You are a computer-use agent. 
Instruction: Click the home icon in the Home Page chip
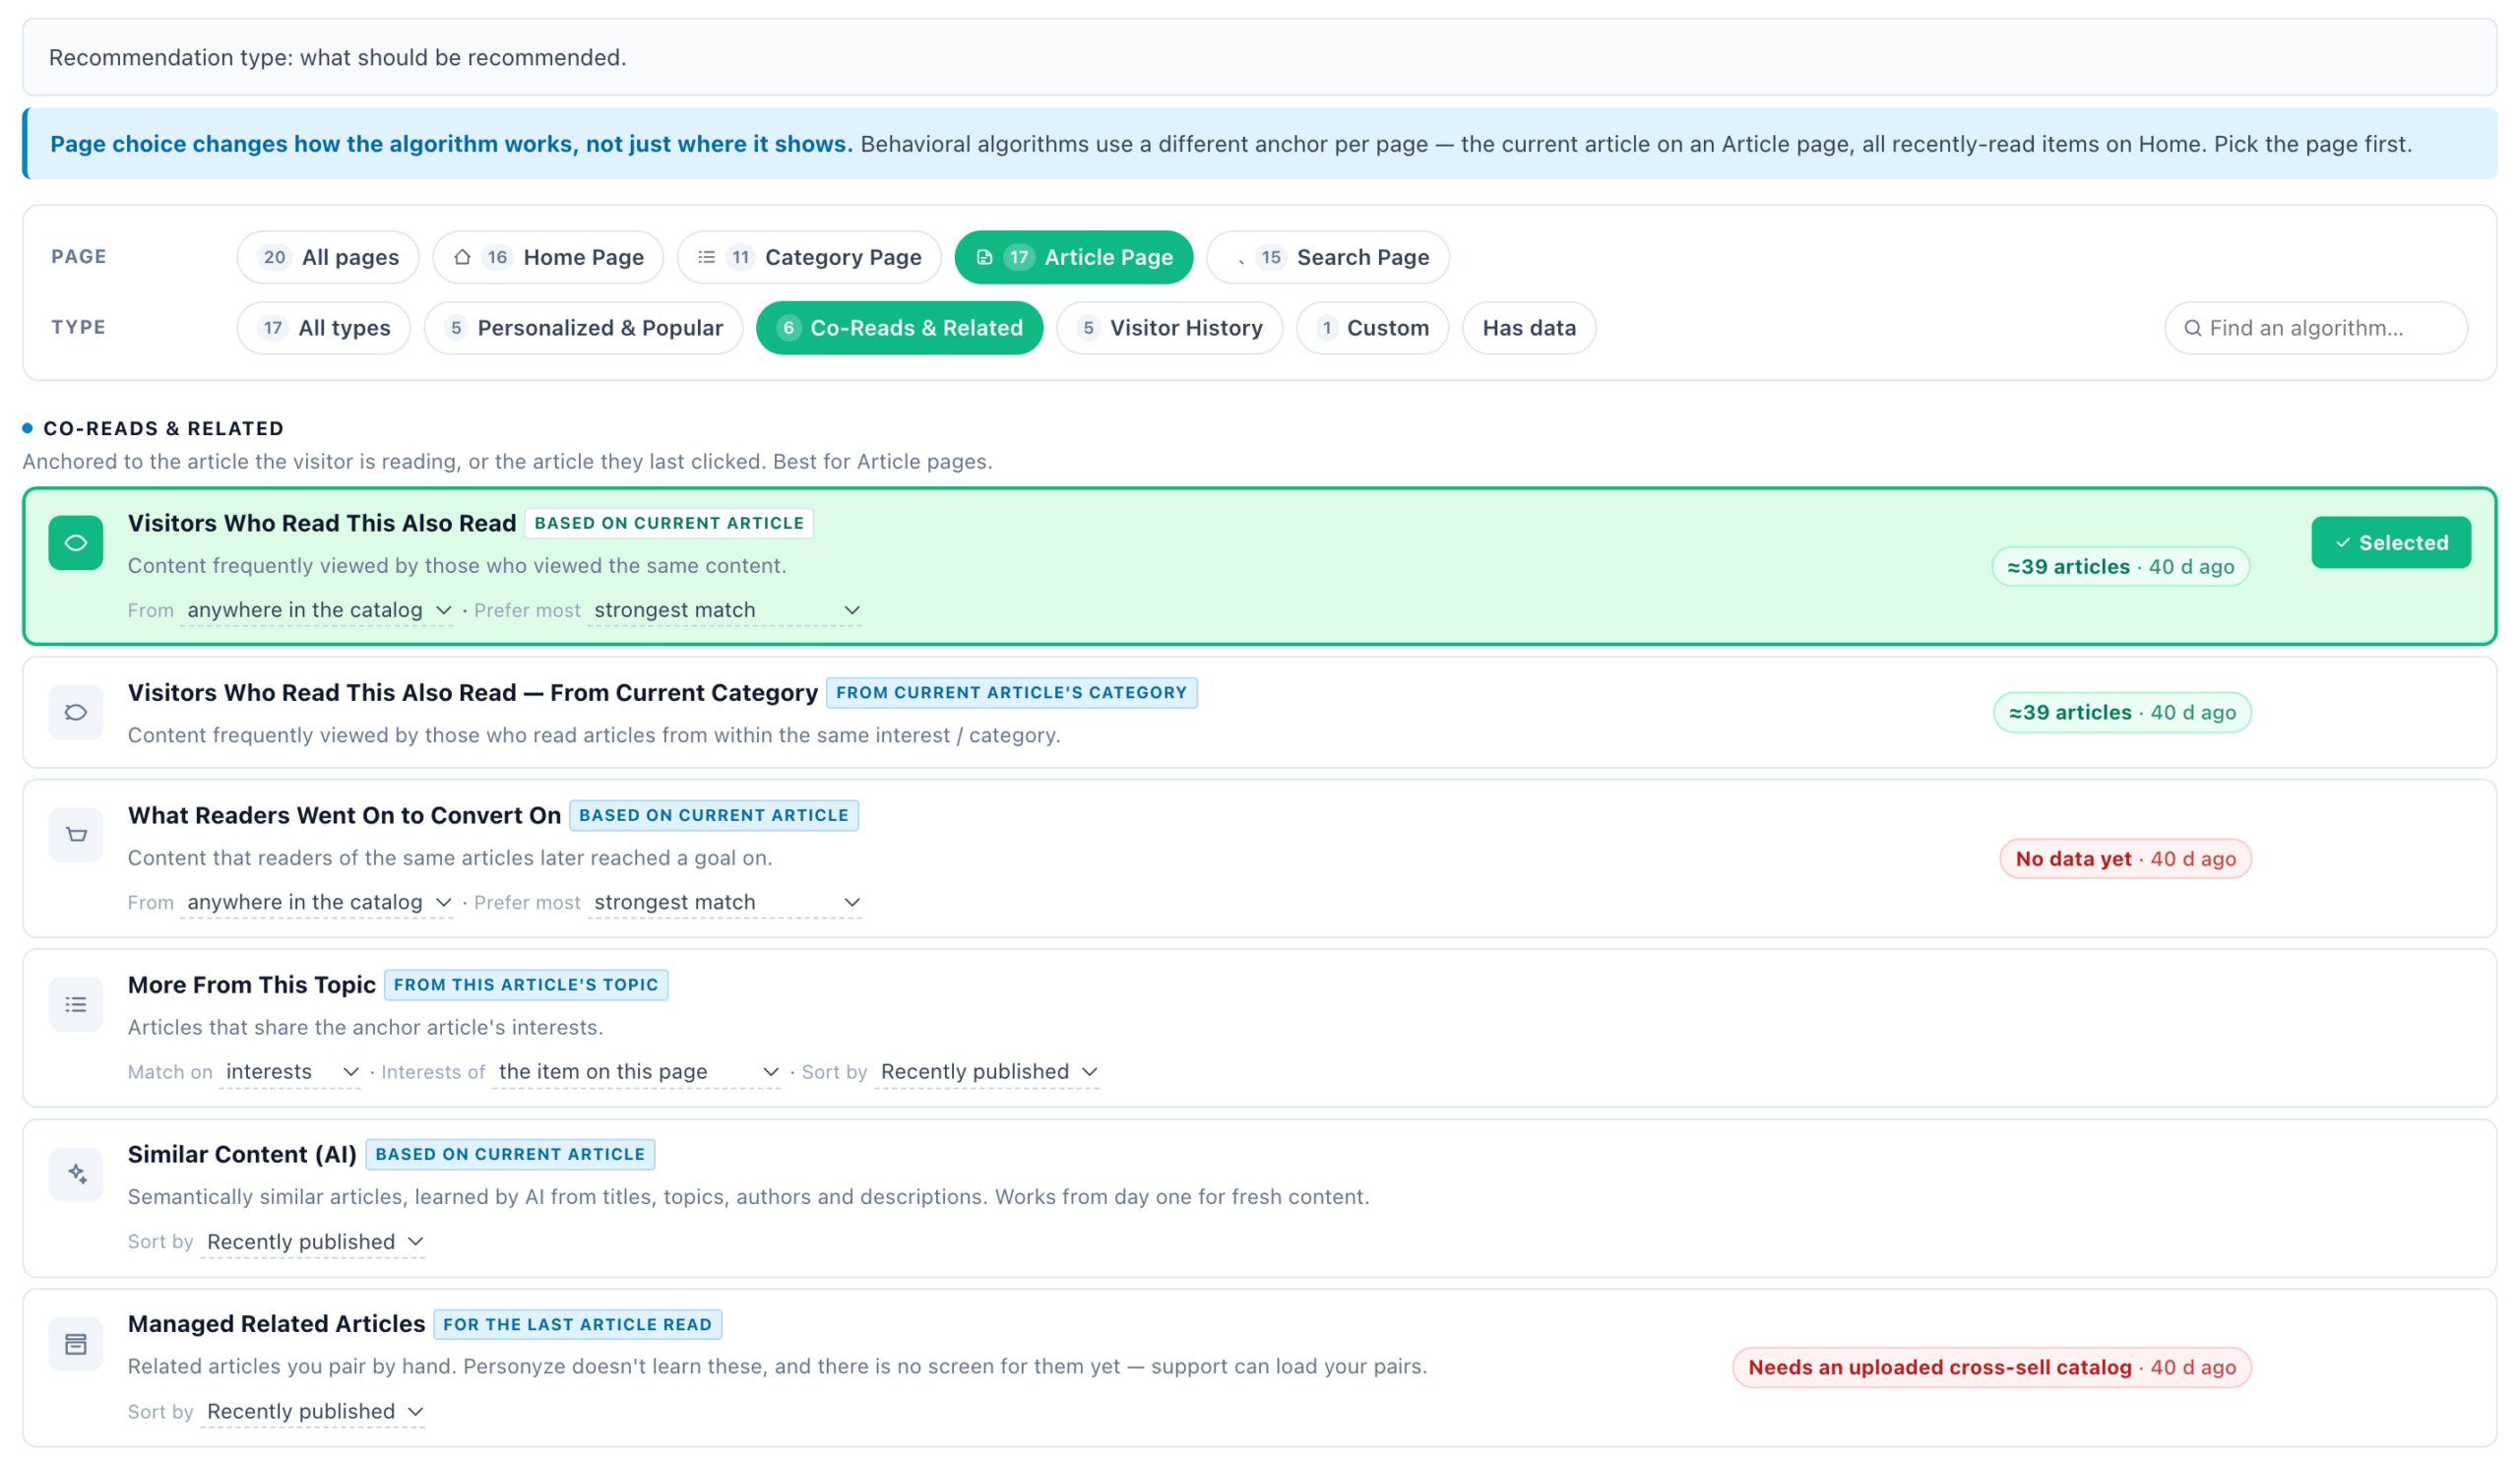tap(462, 257)
